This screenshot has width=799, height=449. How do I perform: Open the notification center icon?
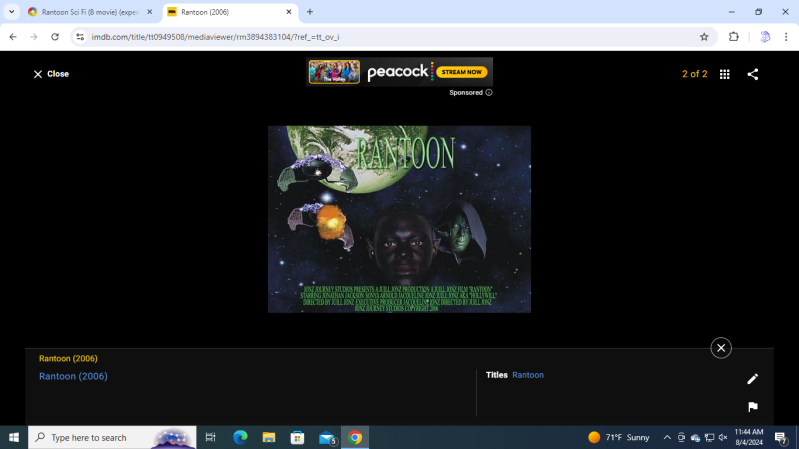click(x=781, y=437)
